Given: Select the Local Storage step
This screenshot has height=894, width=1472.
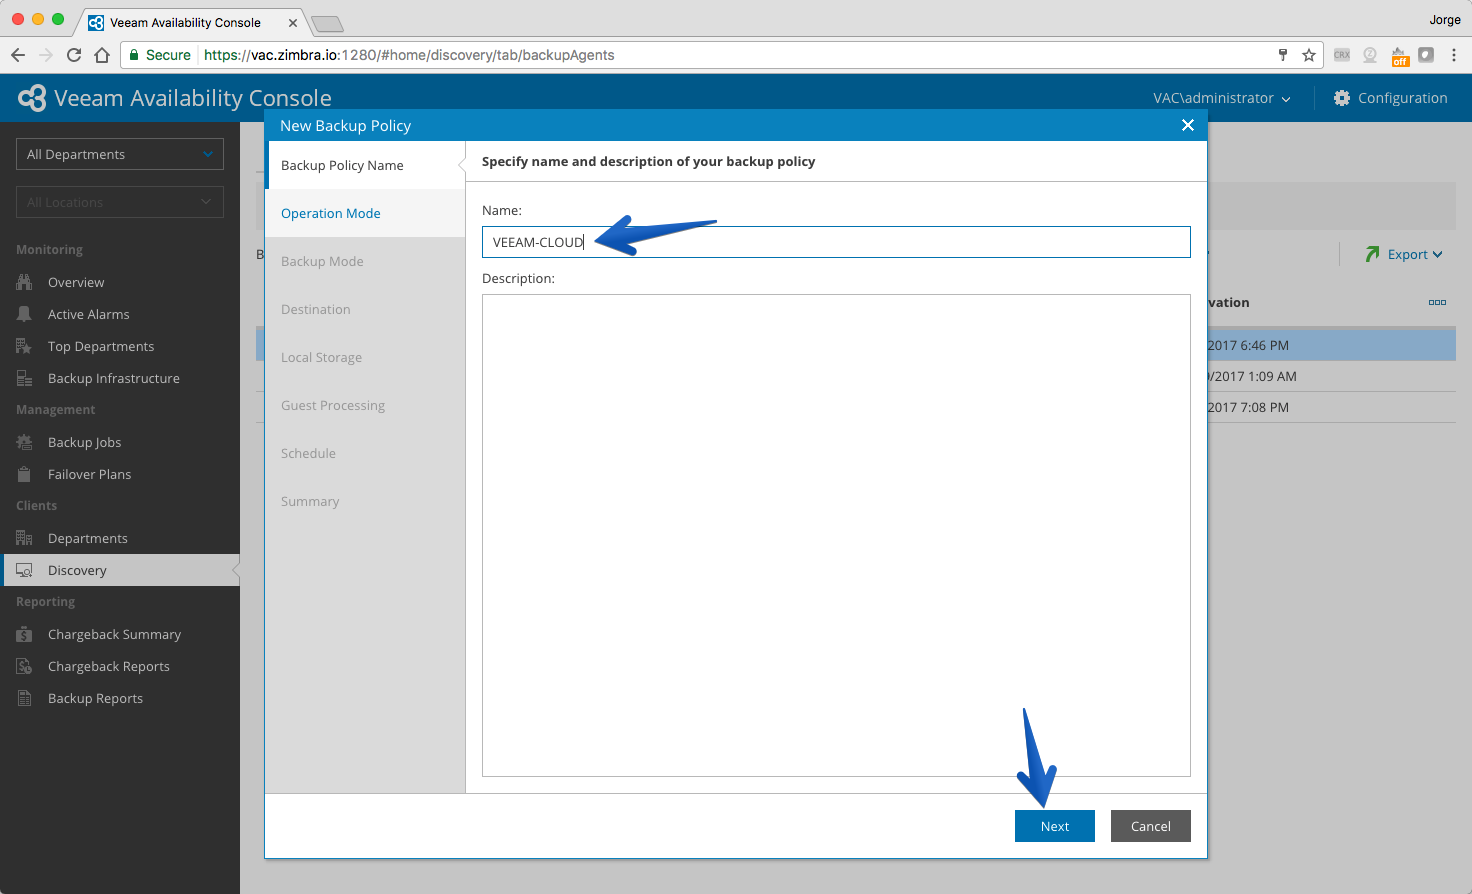Looking at the screenshot, I should tap(365, 357).
